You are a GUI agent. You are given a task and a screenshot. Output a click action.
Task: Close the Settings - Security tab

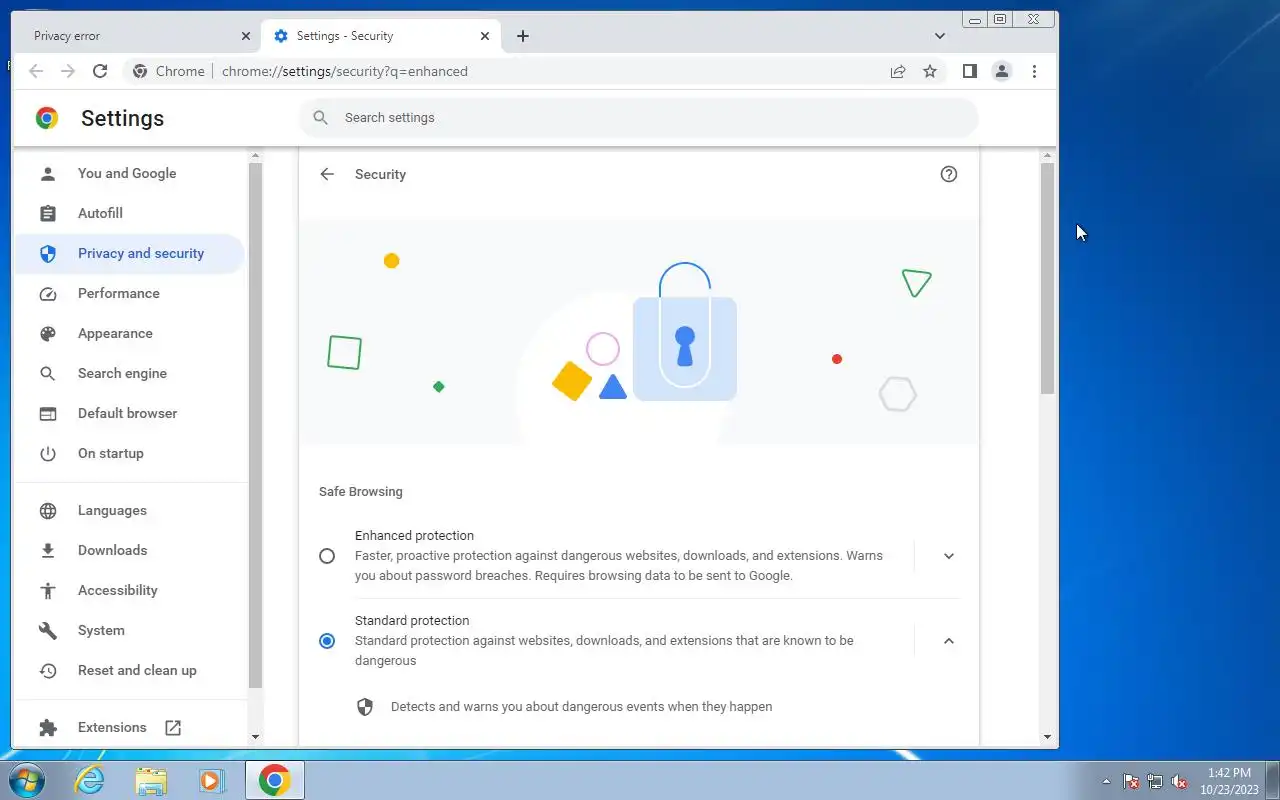click(485, 36)
